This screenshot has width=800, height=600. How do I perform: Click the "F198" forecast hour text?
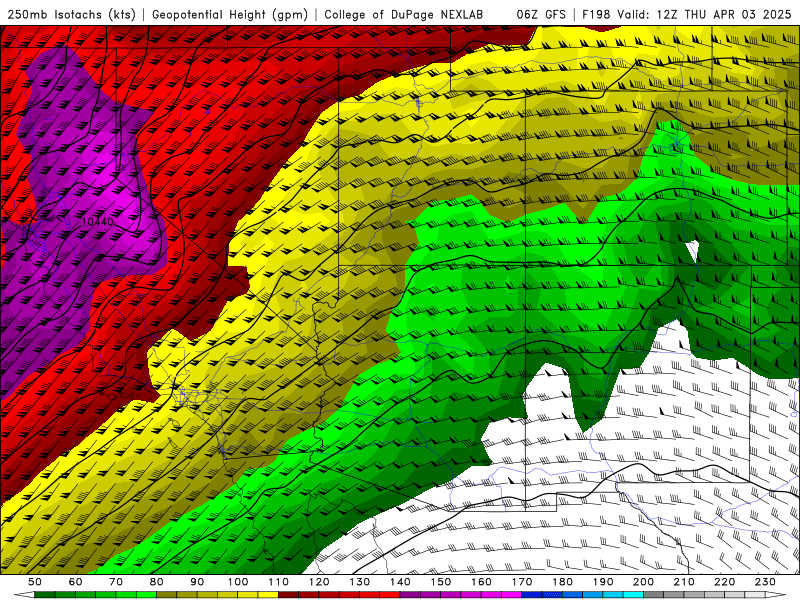click(595, 15)
